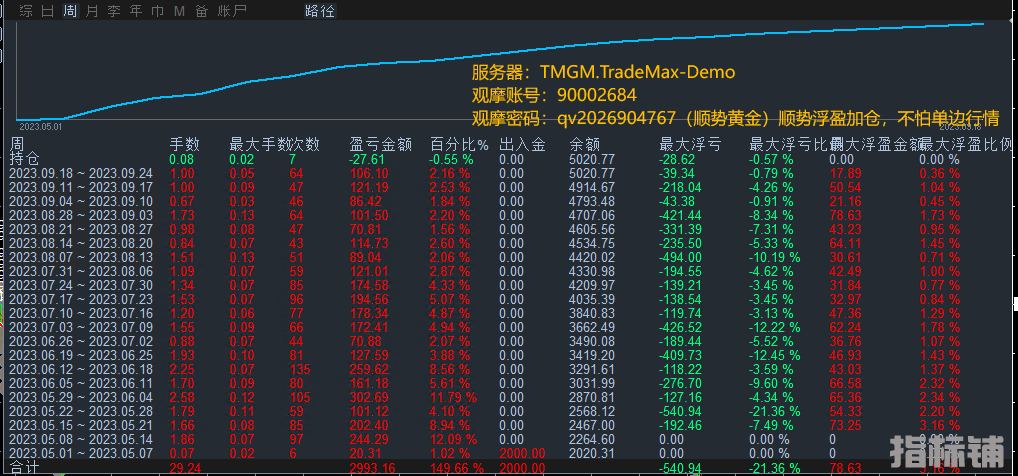Click the account number 90002684
Screen dimensions: 1018x476
click(x=597, y=95)
